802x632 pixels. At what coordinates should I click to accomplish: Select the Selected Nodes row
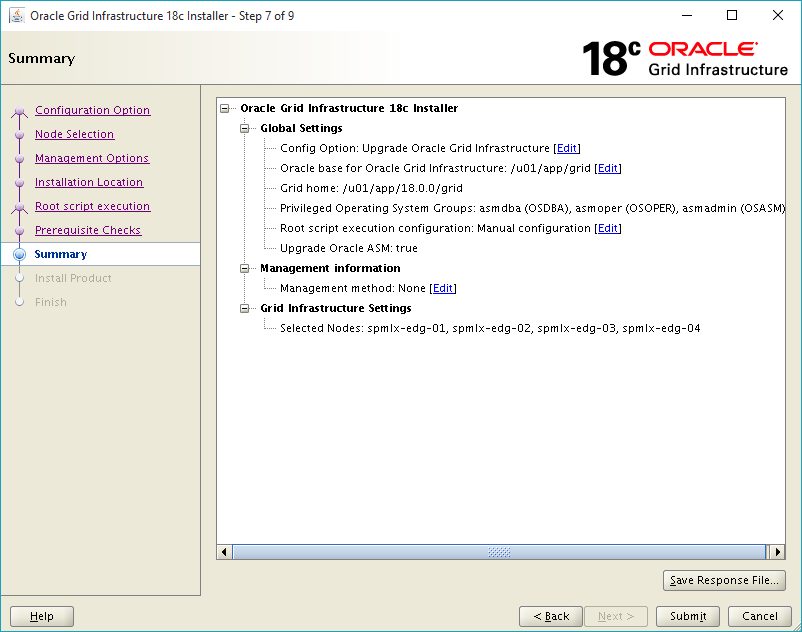pos(490,328)
